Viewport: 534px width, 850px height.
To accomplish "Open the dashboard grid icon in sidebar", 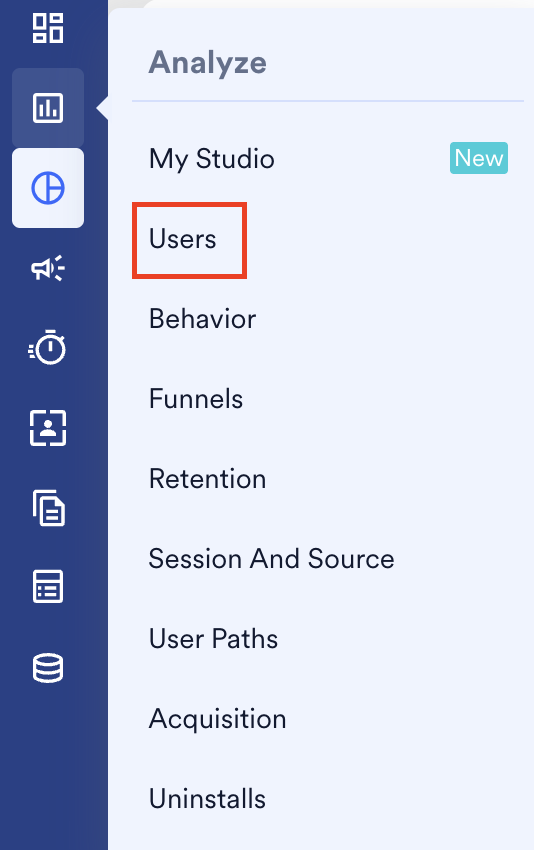I will 48,28.
